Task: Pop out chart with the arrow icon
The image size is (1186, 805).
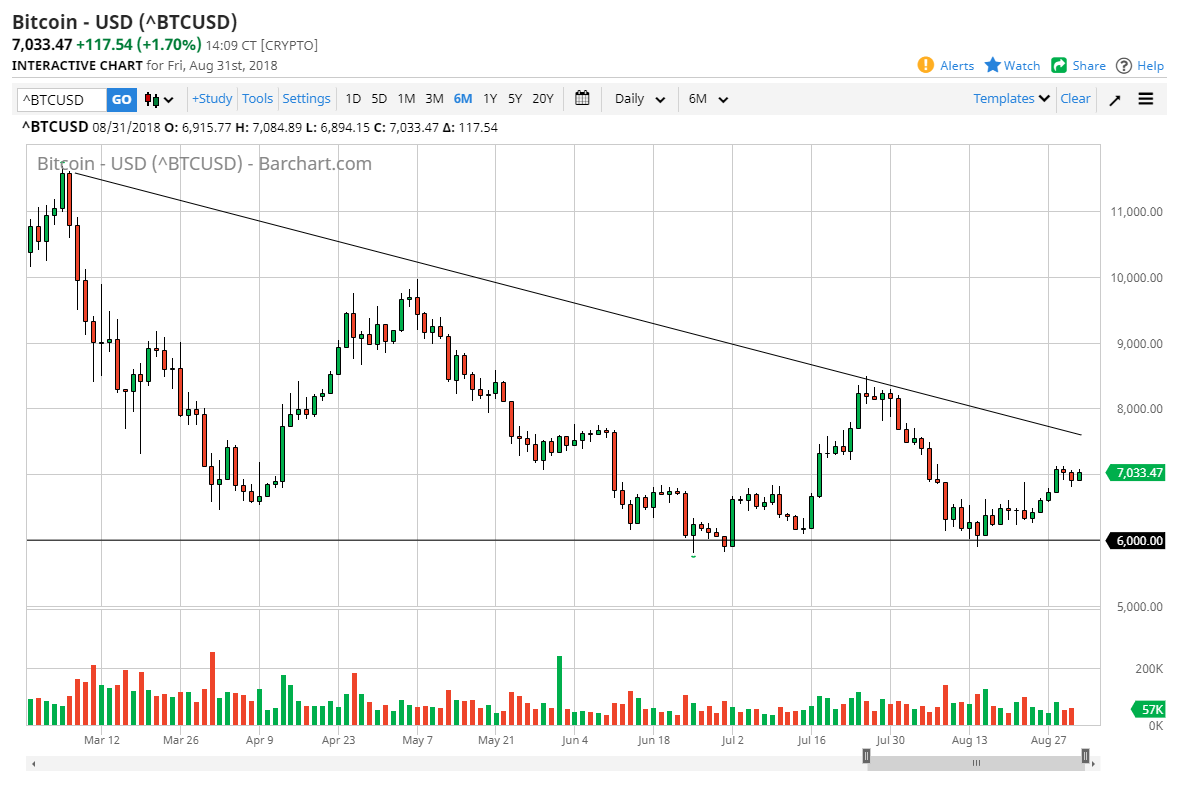Action: tap(1114, 99)
